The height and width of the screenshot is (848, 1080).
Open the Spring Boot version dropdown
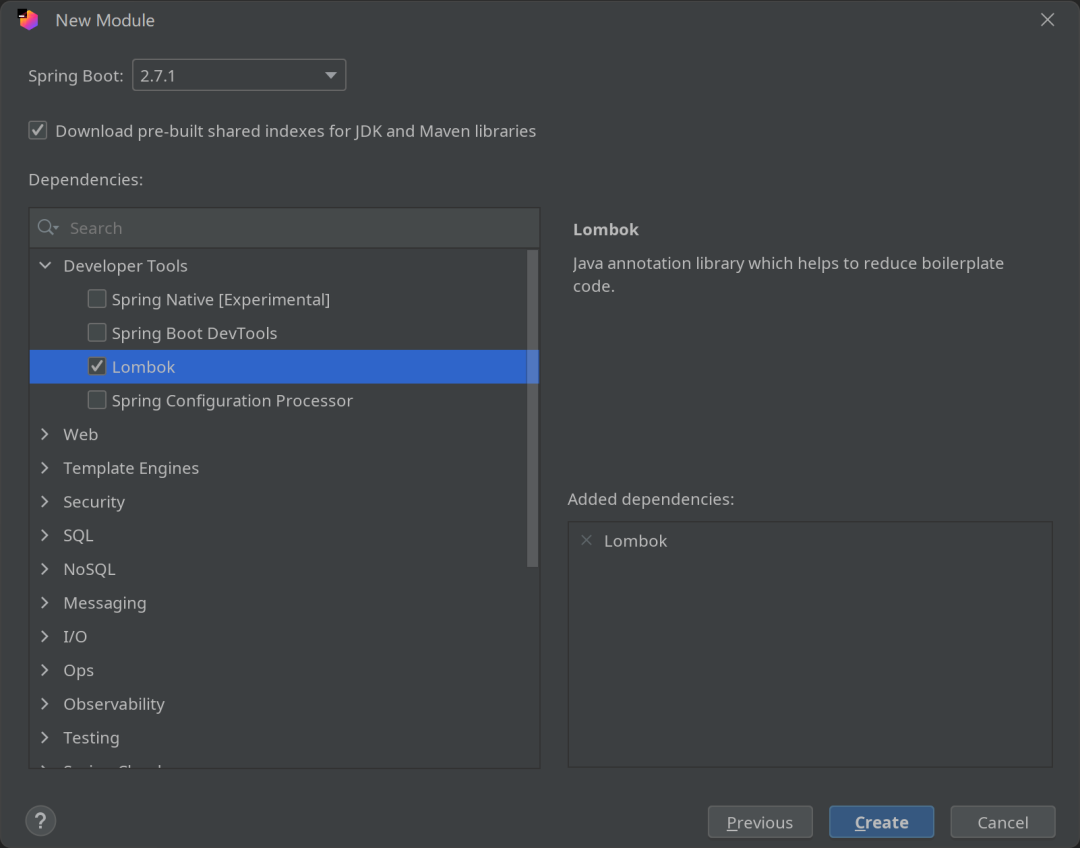coord(239,75)
